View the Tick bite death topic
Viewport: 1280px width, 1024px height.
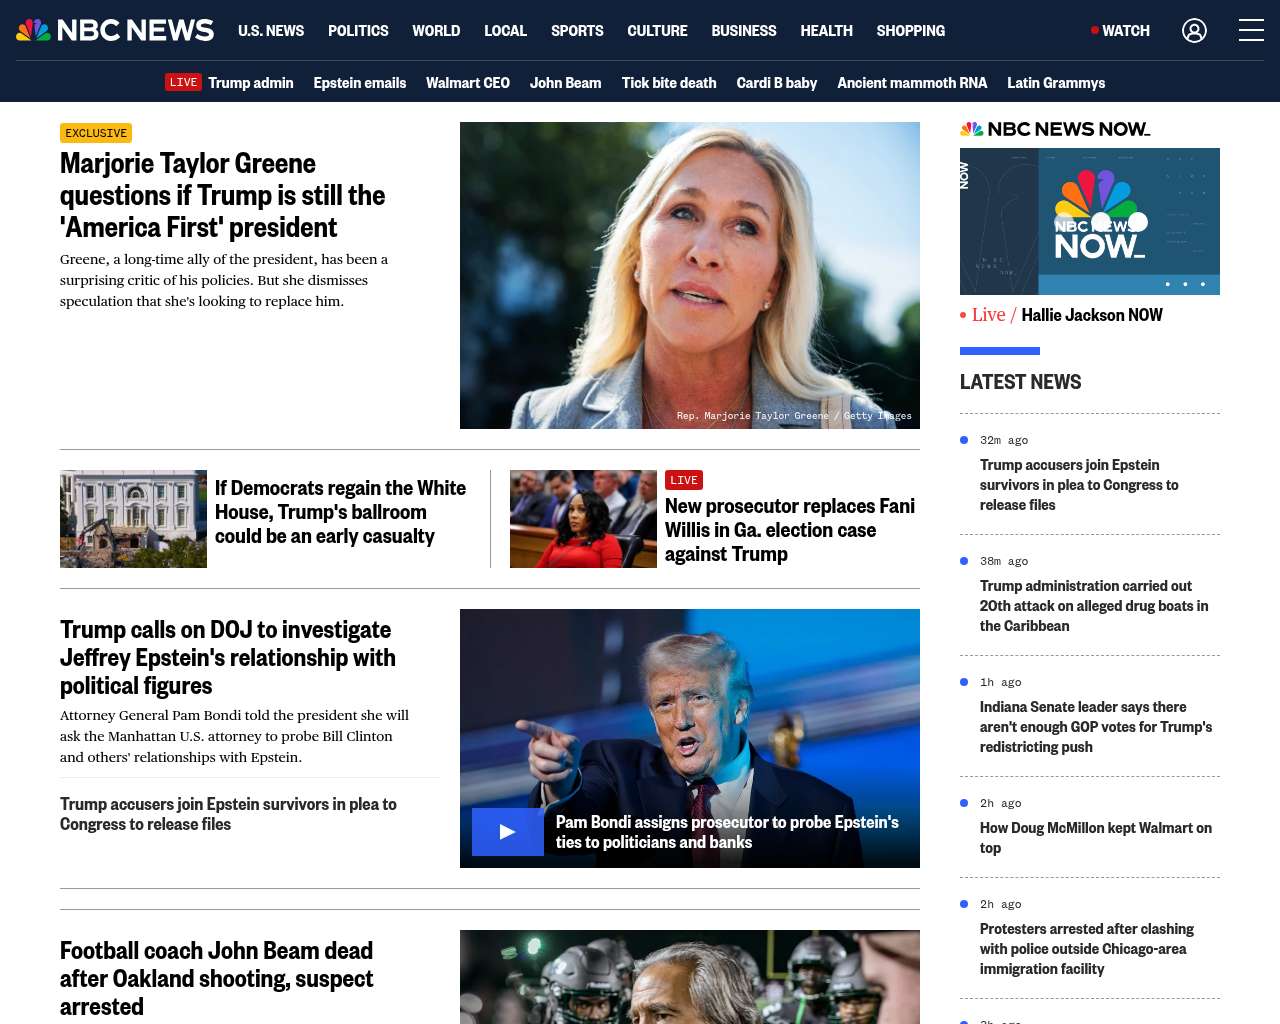669,83
